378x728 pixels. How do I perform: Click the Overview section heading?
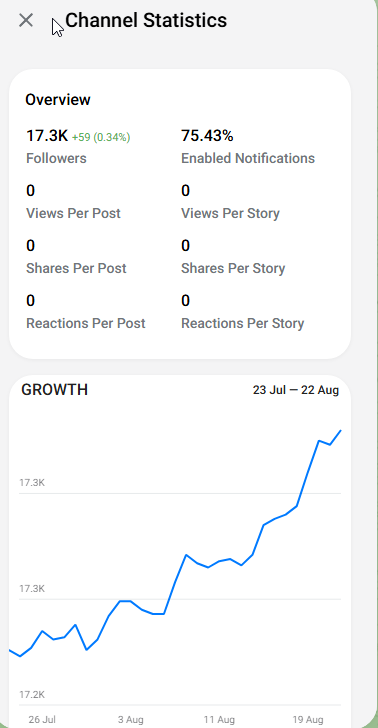coord(58,100)
